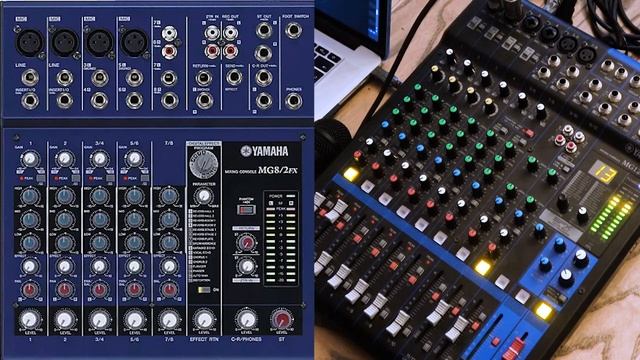Adjust red ST master level knob
The width and height of the screenshot is (640, 360).
click(282, 320)
